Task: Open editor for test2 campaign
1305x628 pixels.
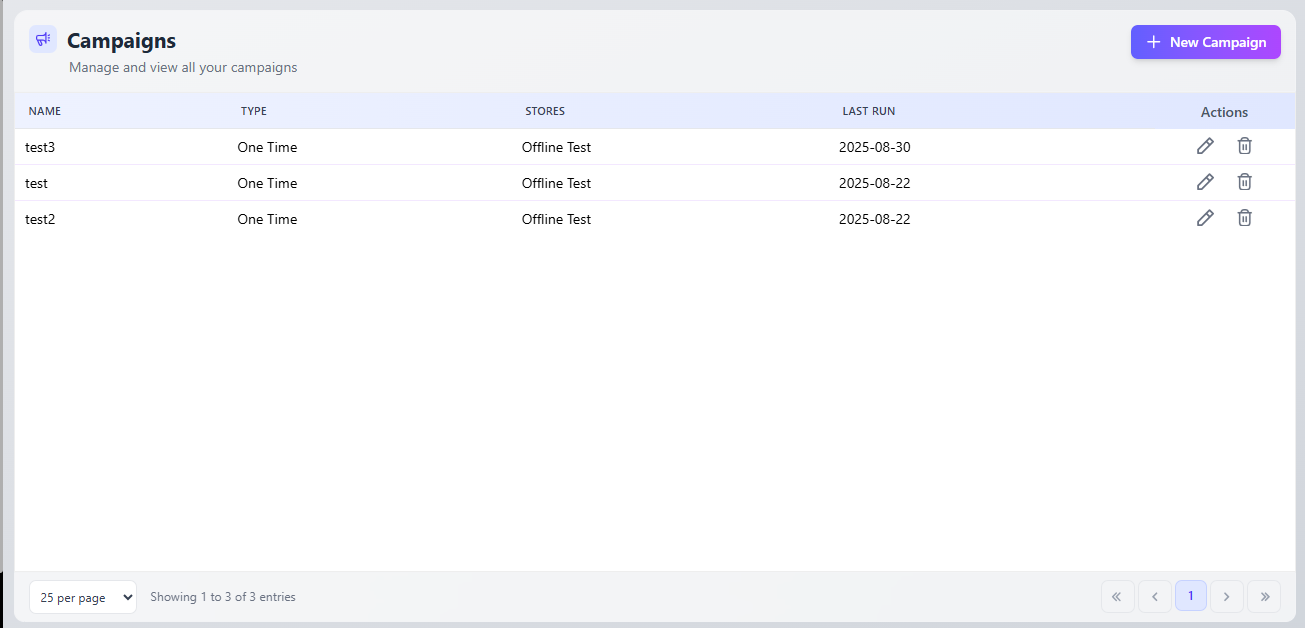Action: pos(1205,218)
